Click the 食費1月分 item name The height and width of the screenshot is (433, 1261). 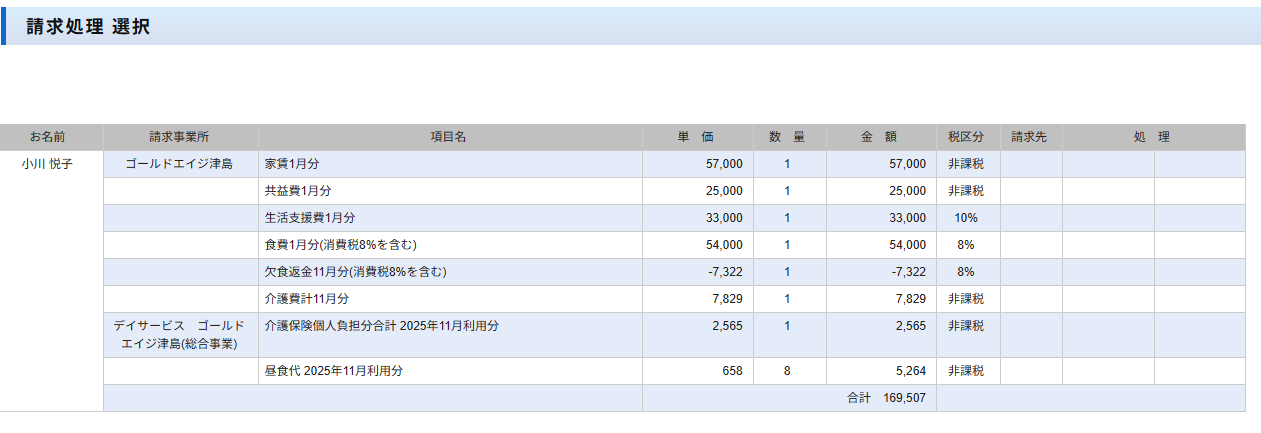pos(340,245)
